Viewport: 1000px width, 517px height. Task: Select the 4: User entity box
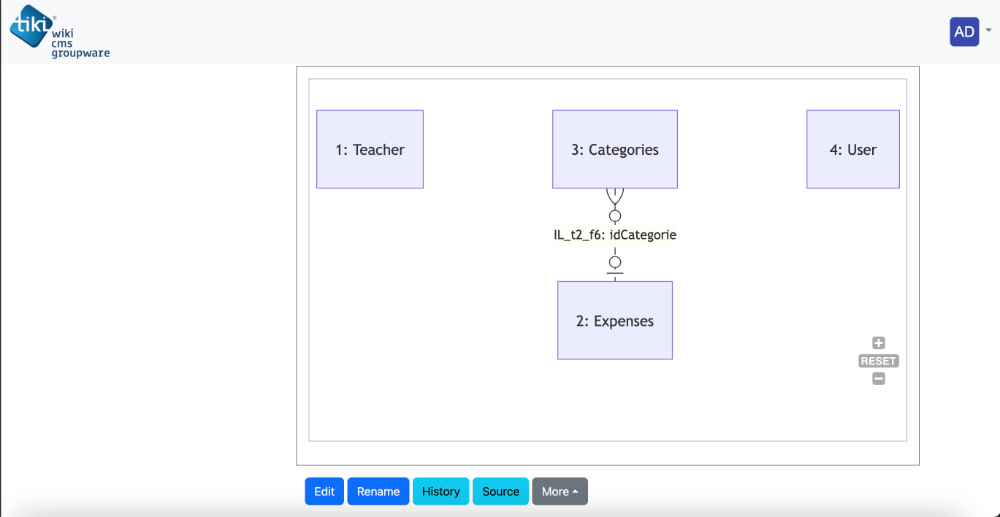pyautogui.click(x=853, y=149)
